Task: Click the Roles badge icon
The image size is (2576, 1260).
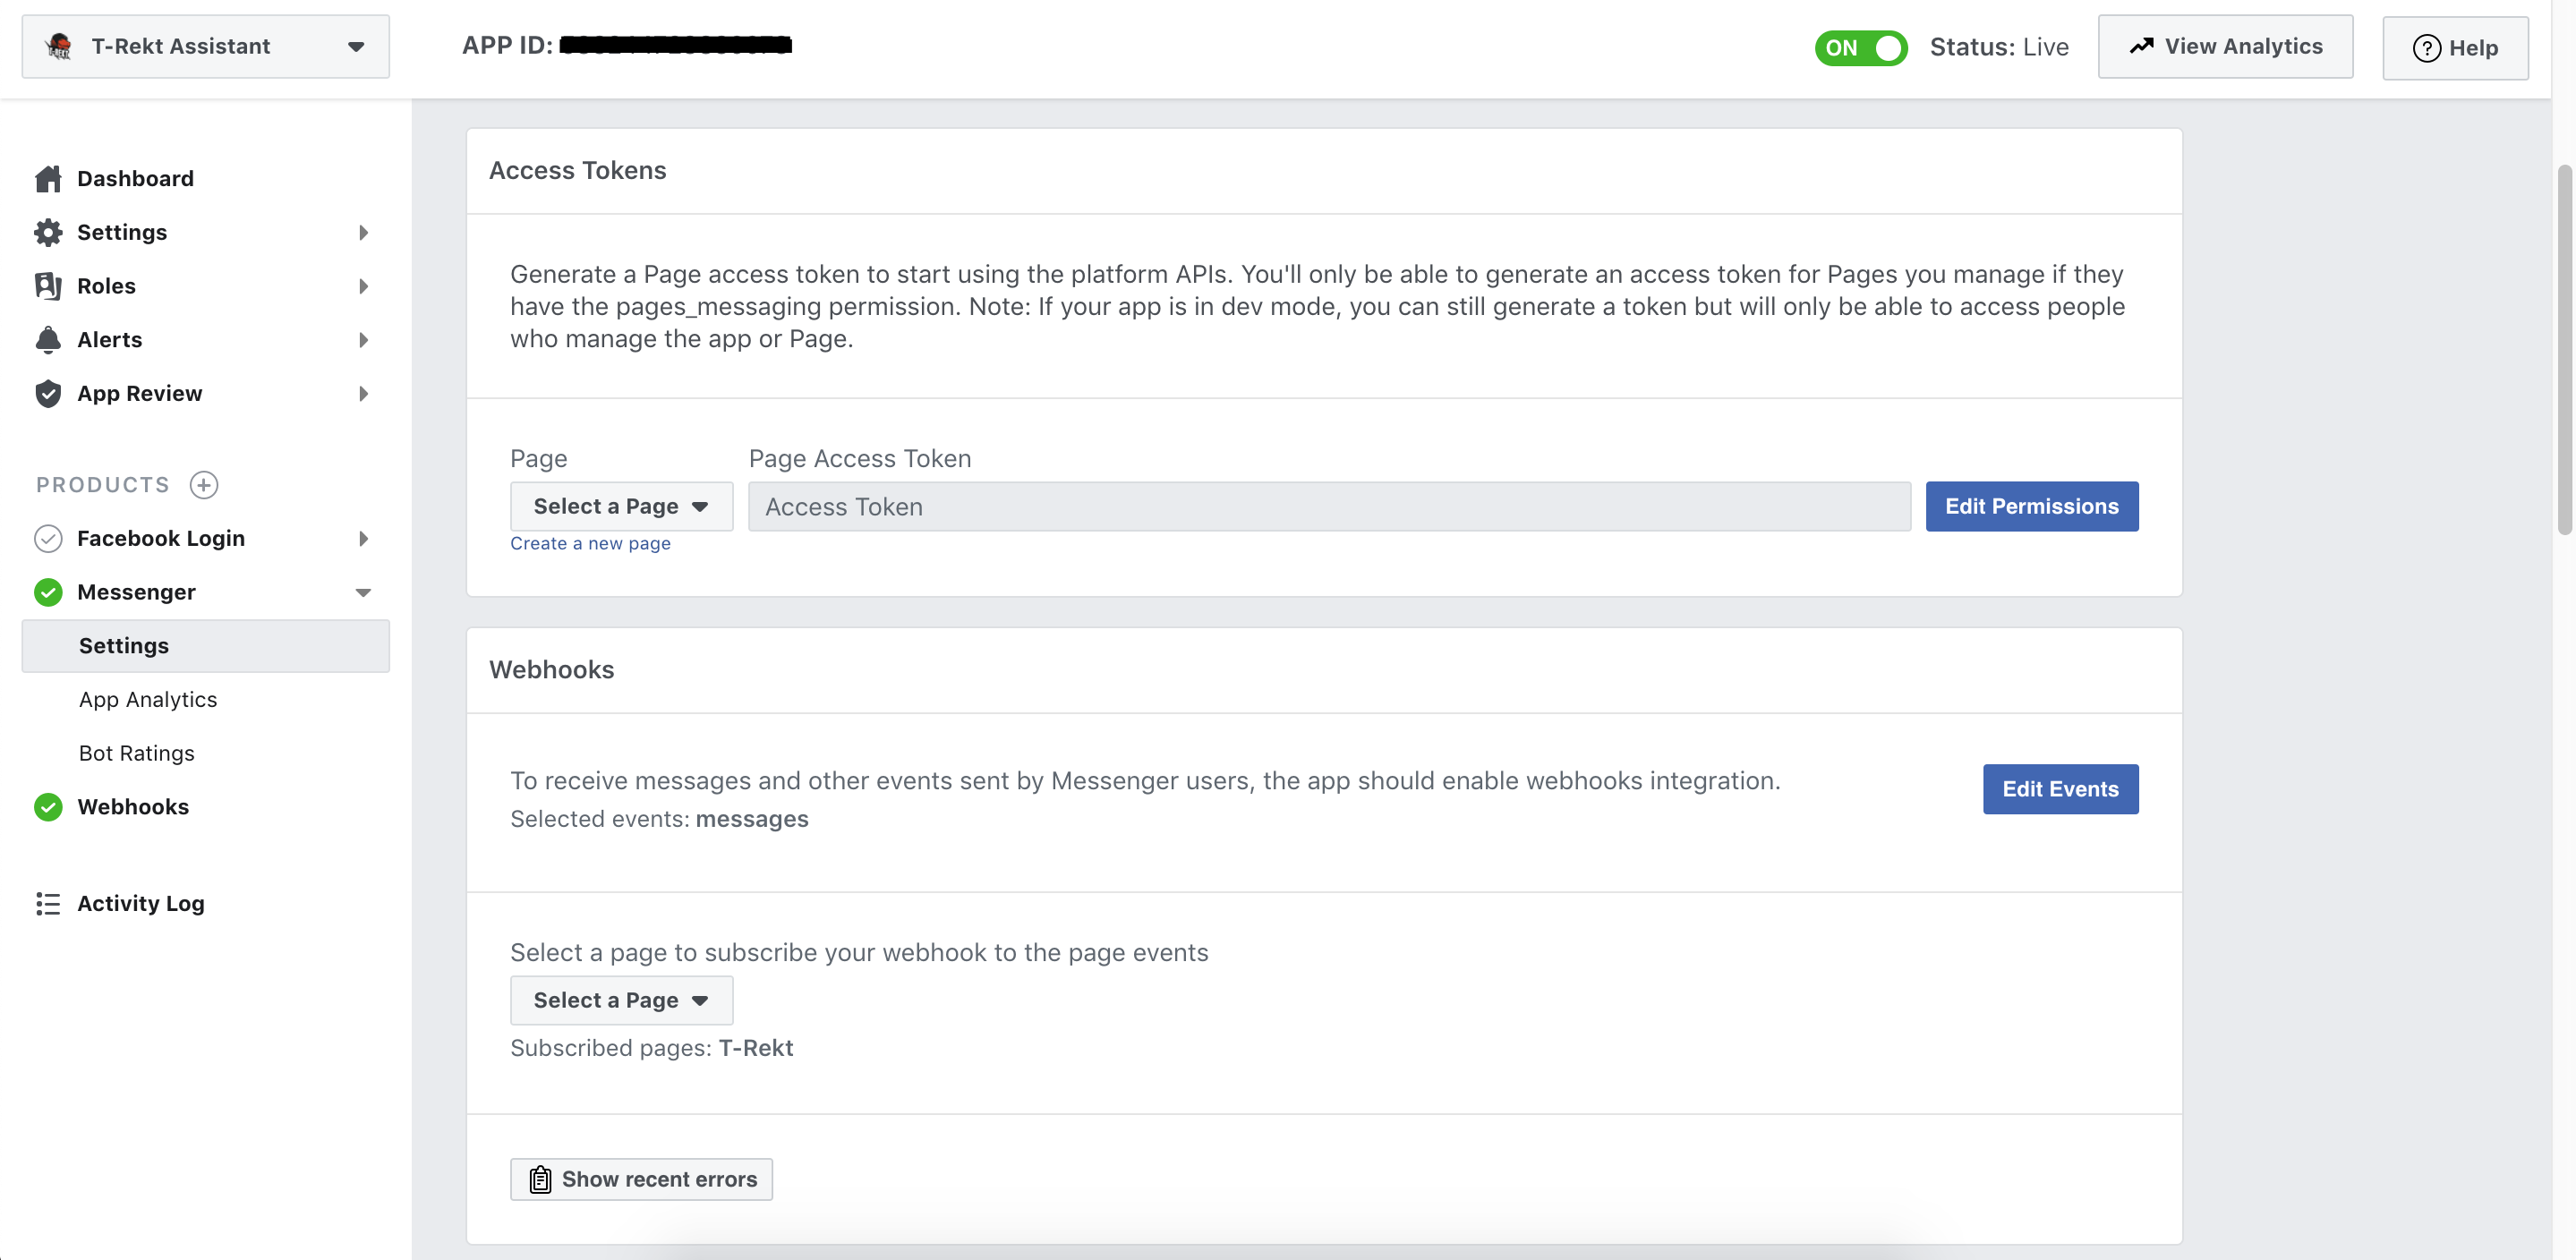Action: tap(48, 286)
